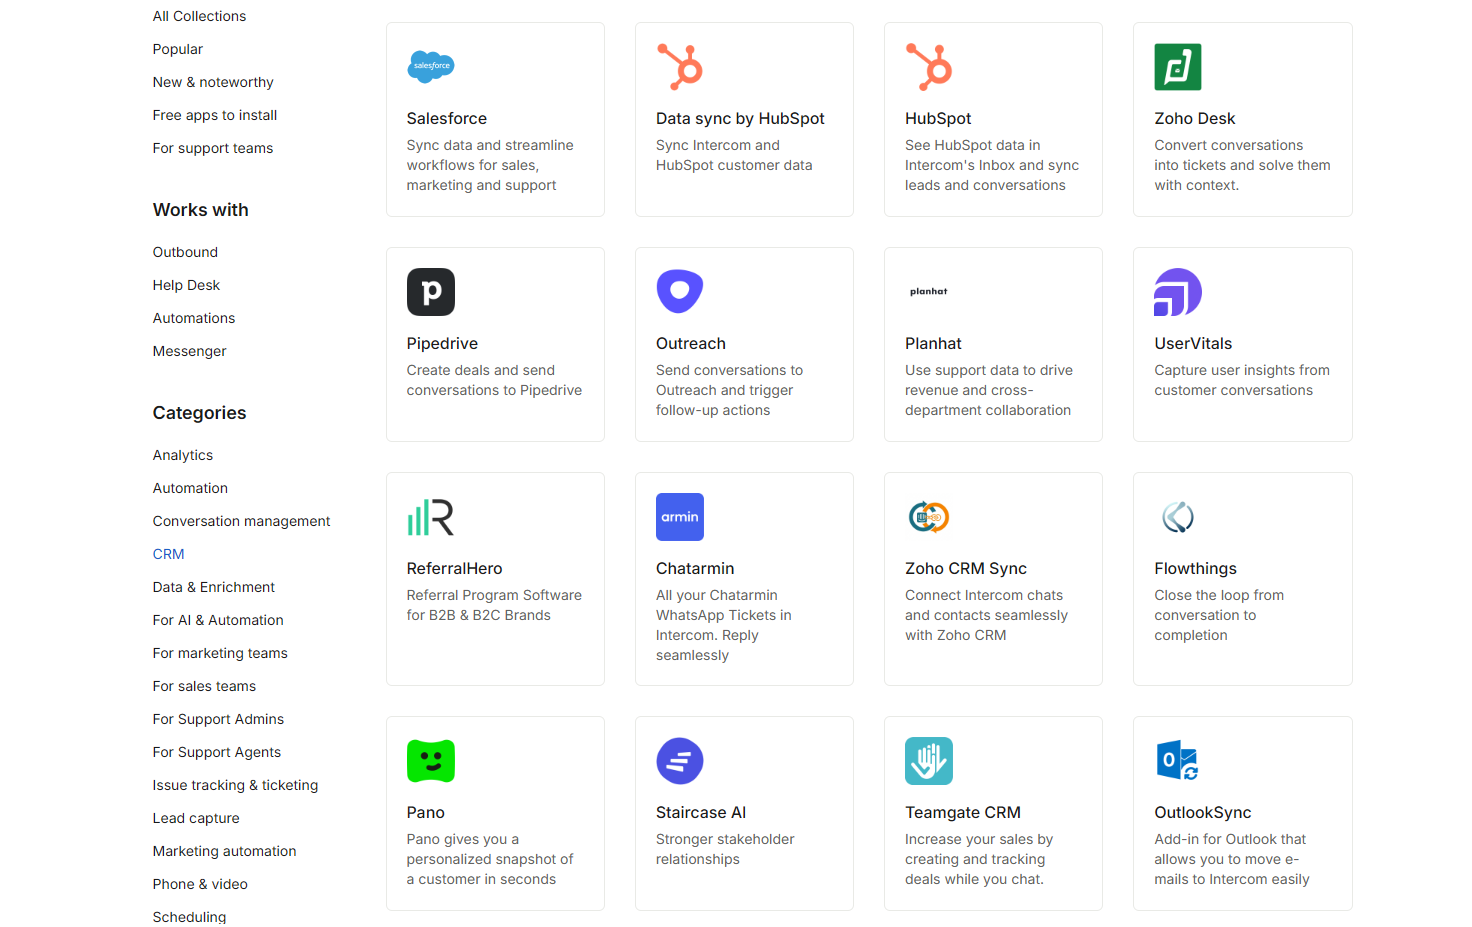The image size is (1472, 927).
Task: Open Marketing automation category
Action: pos(224,851)
